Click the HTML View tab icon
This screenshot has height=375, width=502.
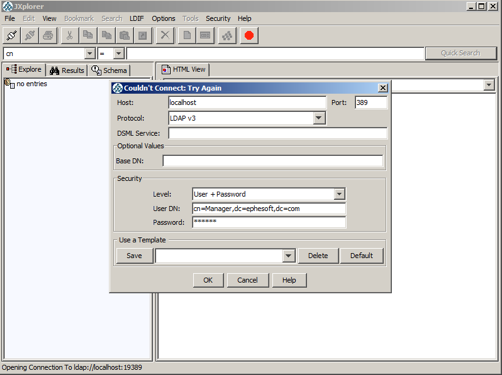[166, 70]
